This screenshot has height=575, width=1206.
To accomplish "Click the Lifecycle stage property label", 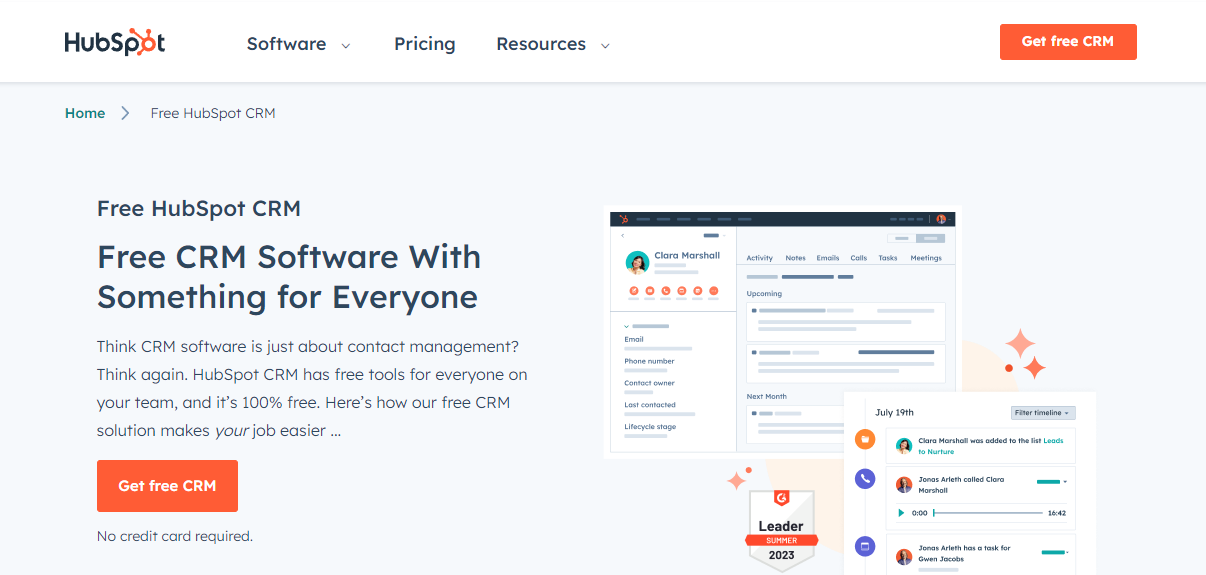I will [650, 427].
